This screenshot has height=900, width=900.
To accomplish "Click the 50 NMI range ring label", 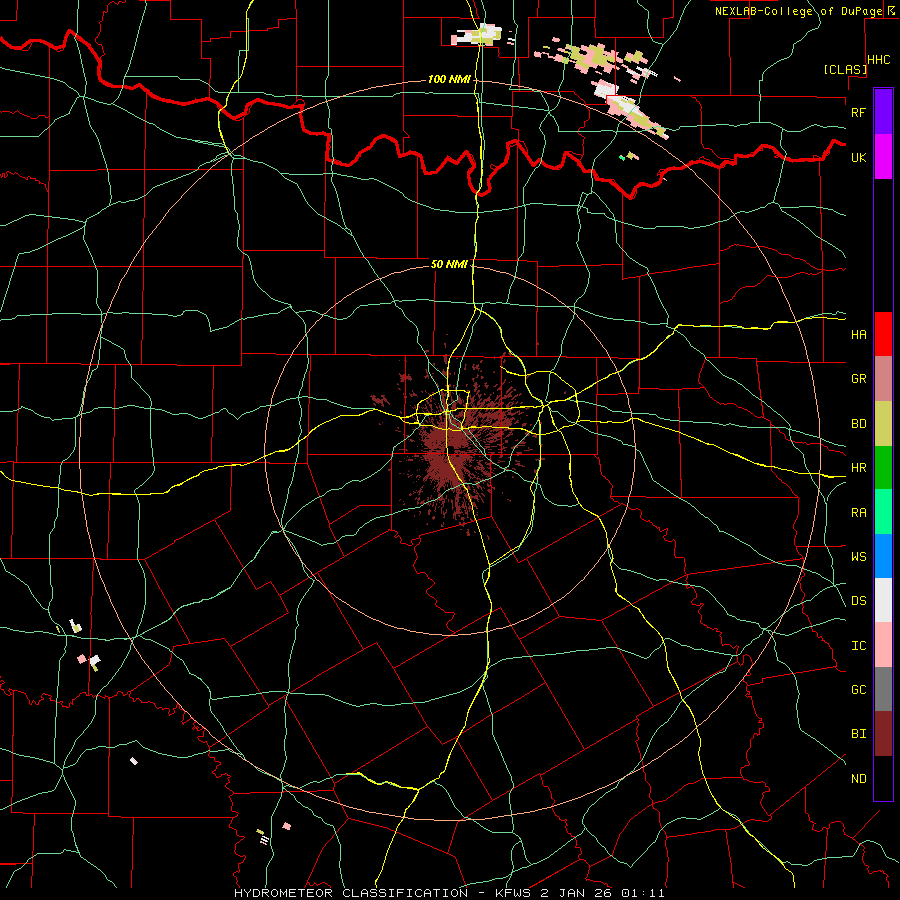I will click(x=449, y=265).
